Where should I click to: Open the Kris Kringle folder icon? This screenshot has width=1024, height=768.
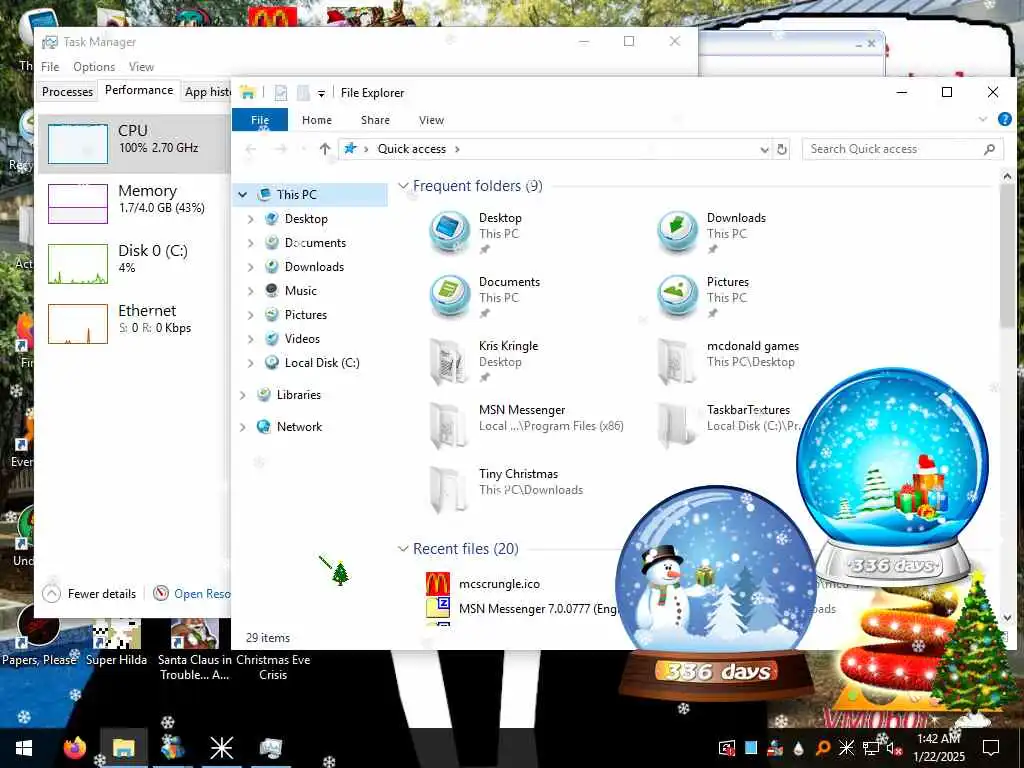coord(449,360)
